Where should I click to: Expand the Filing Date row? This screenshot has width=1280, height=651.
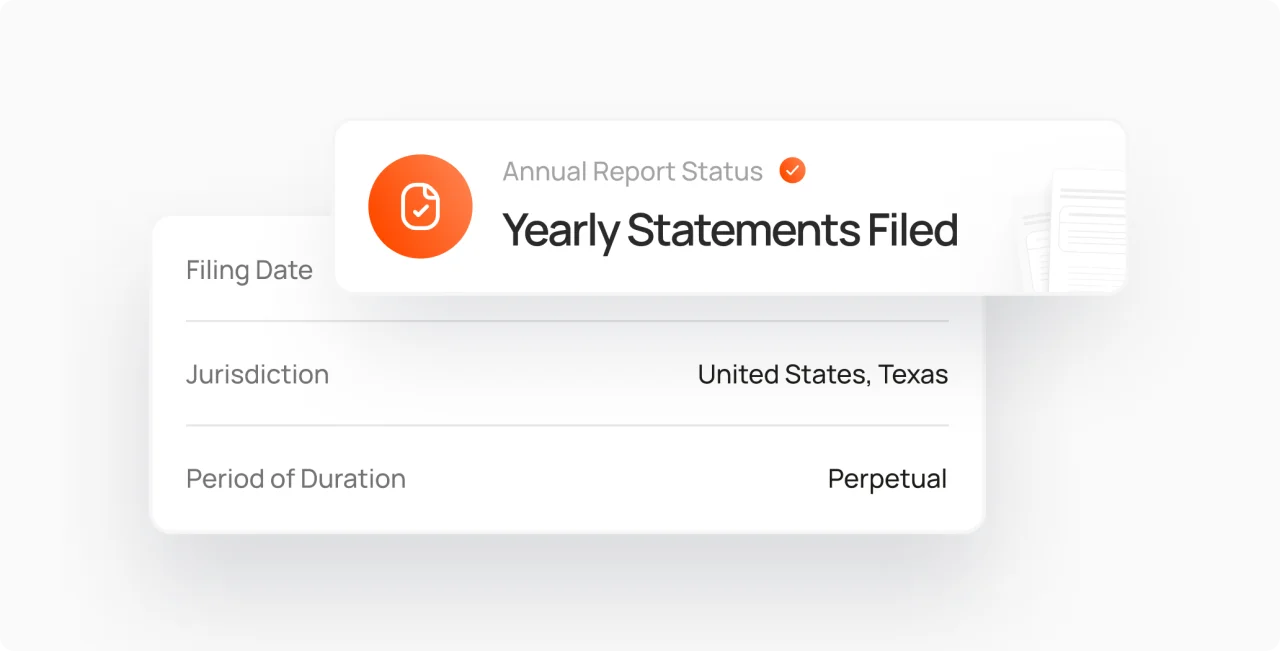point(249,270)
